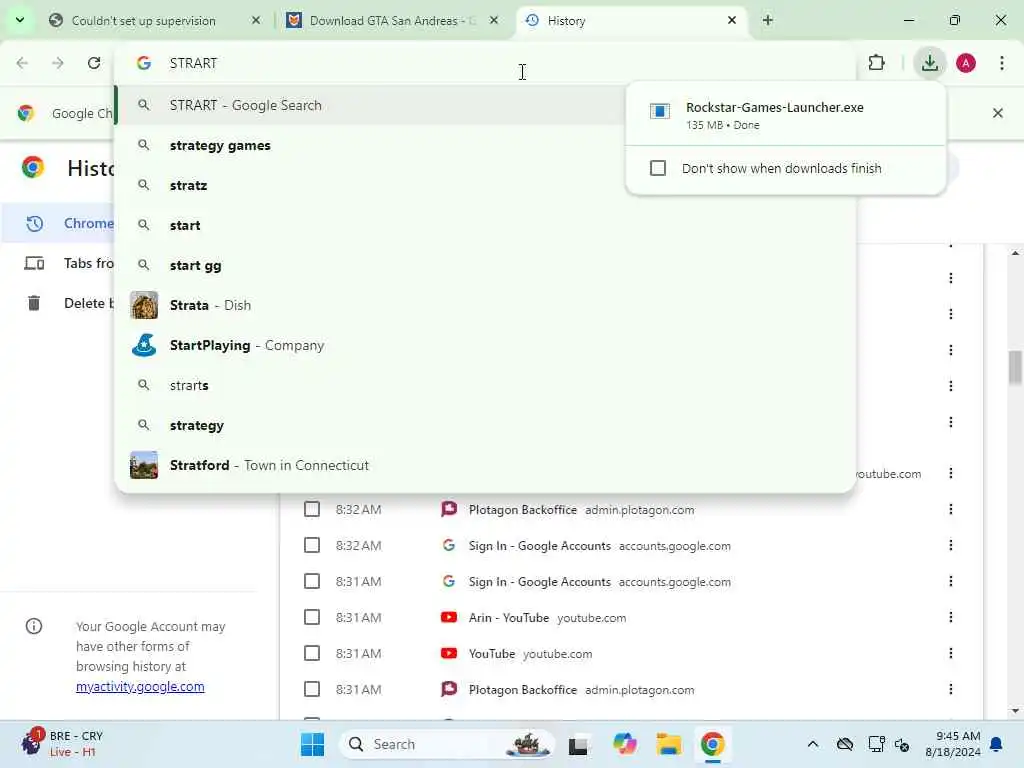Reload the current page
The width and height of the screenshot is (1024, 768).
tap(94, 63)
